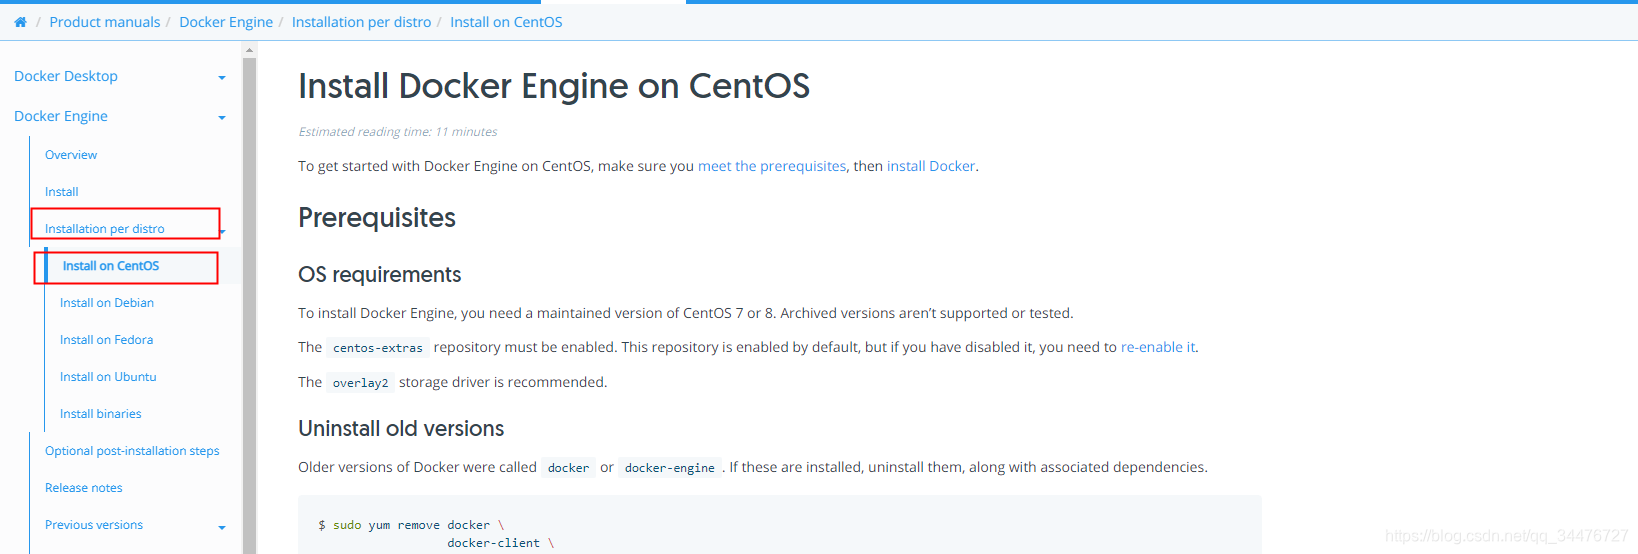Image resolution: width=1638 pixels, height=554 pixels.
Task: Click the sudo yum remove docker command
Action: (411, 525)
